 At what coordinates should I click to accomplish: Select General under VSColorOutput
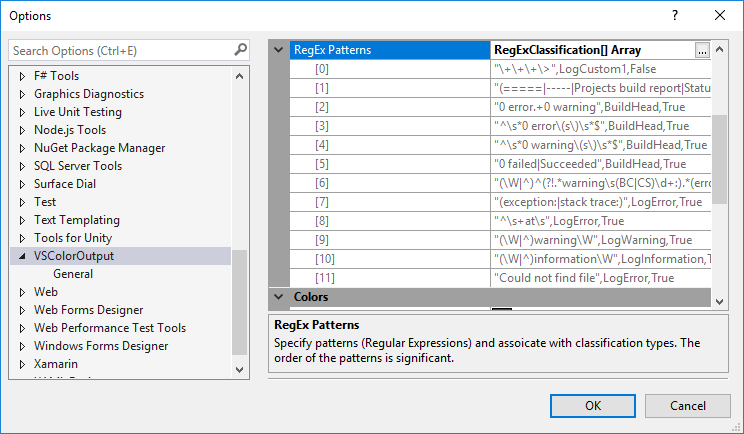(x=73, y=274)
